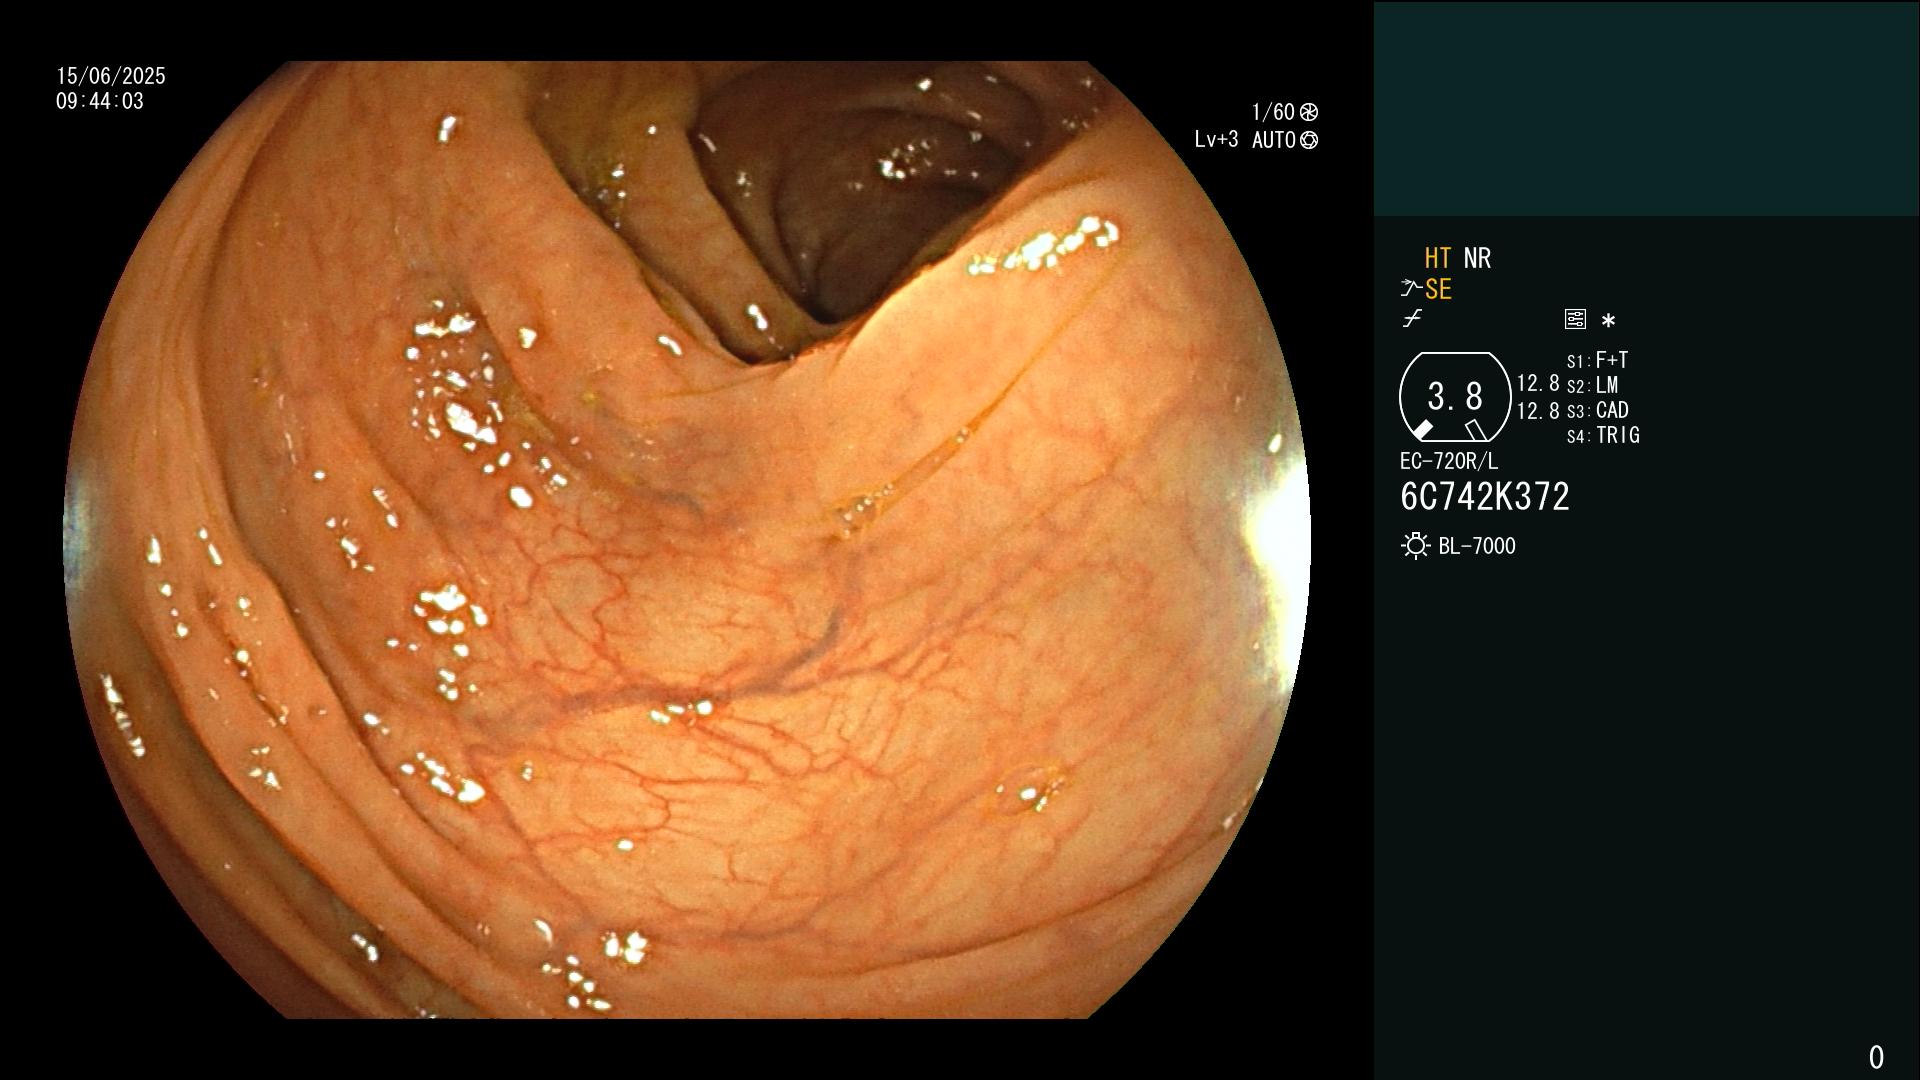The width and height of the screenshot is (1920, 1080).
Task: Click the counter 0 at bottom right
Action: pyautogui.click(x=1876, y=1057)
